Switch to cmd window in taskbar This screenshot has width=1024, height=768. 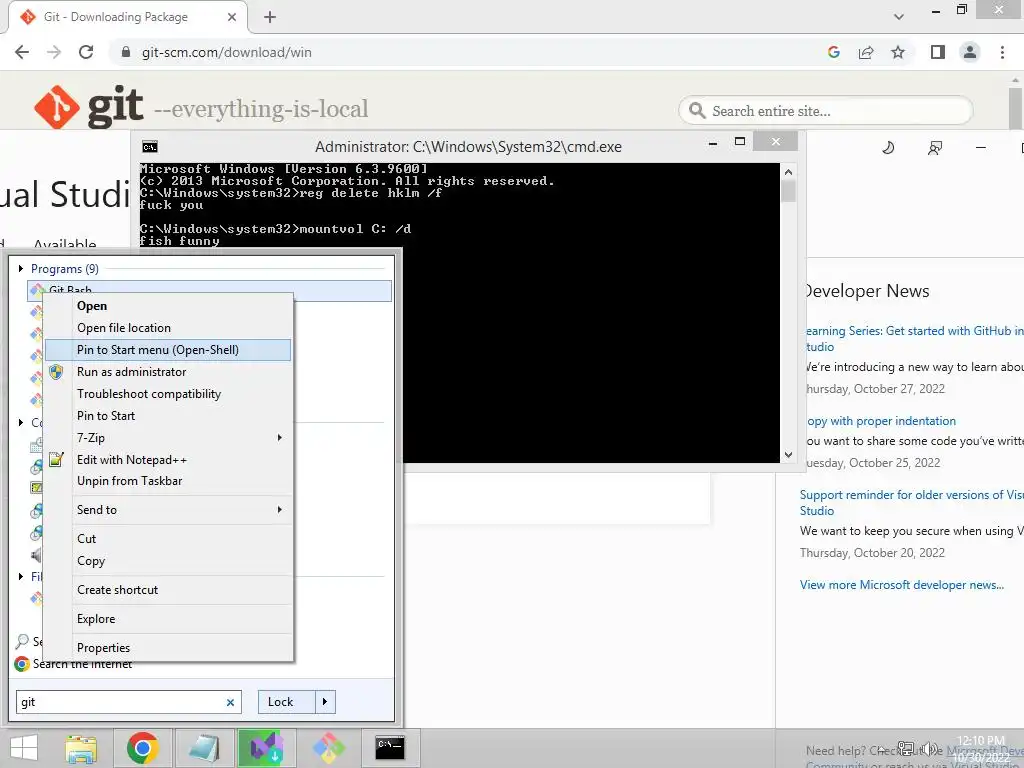tap(390, 748)
